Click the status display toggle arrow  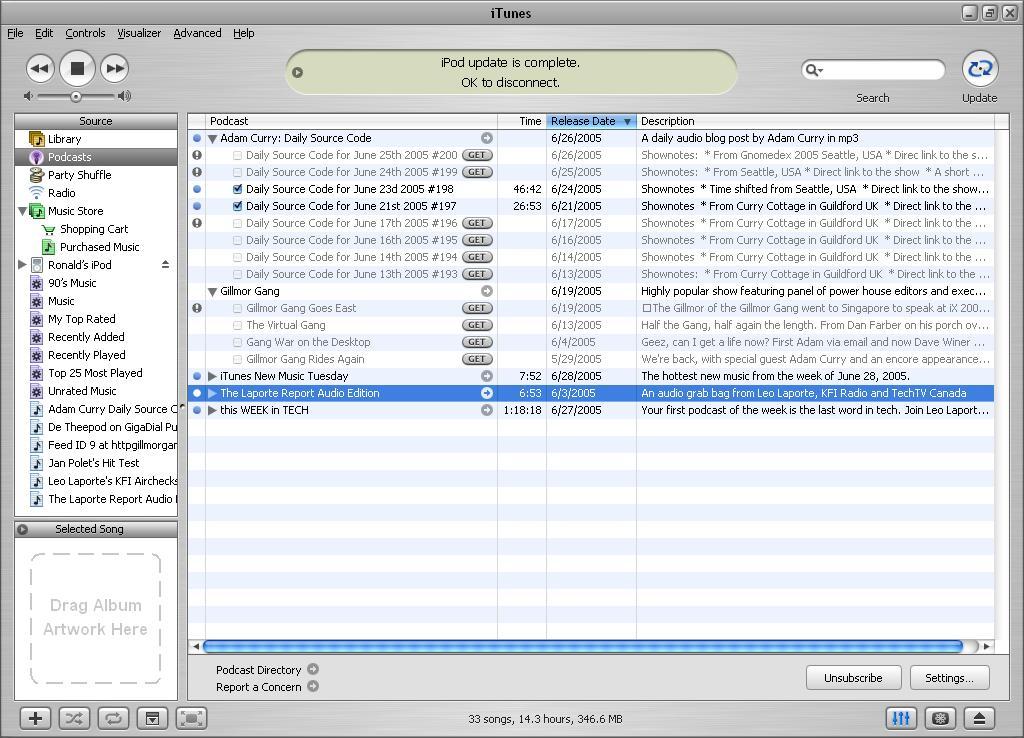tap(297, 72)
